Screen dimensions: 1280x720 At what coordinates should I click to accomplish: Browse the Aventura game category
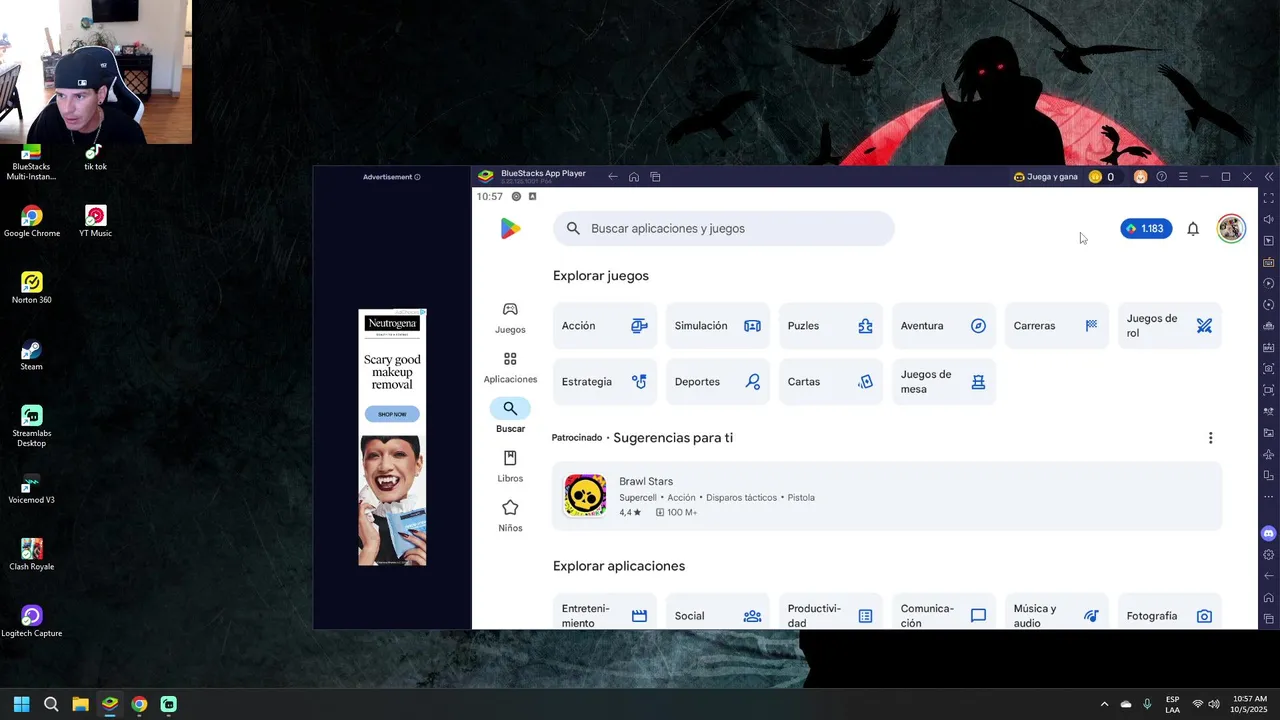[944, 326]
